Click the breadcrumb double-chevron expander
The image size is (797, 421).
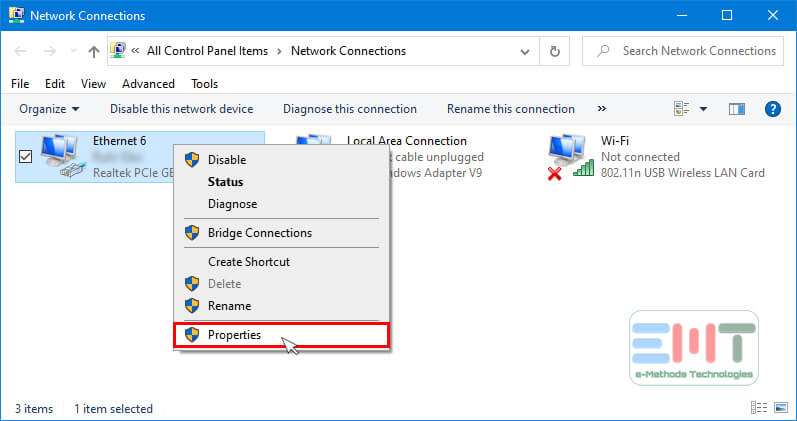[x=135, y=51]
